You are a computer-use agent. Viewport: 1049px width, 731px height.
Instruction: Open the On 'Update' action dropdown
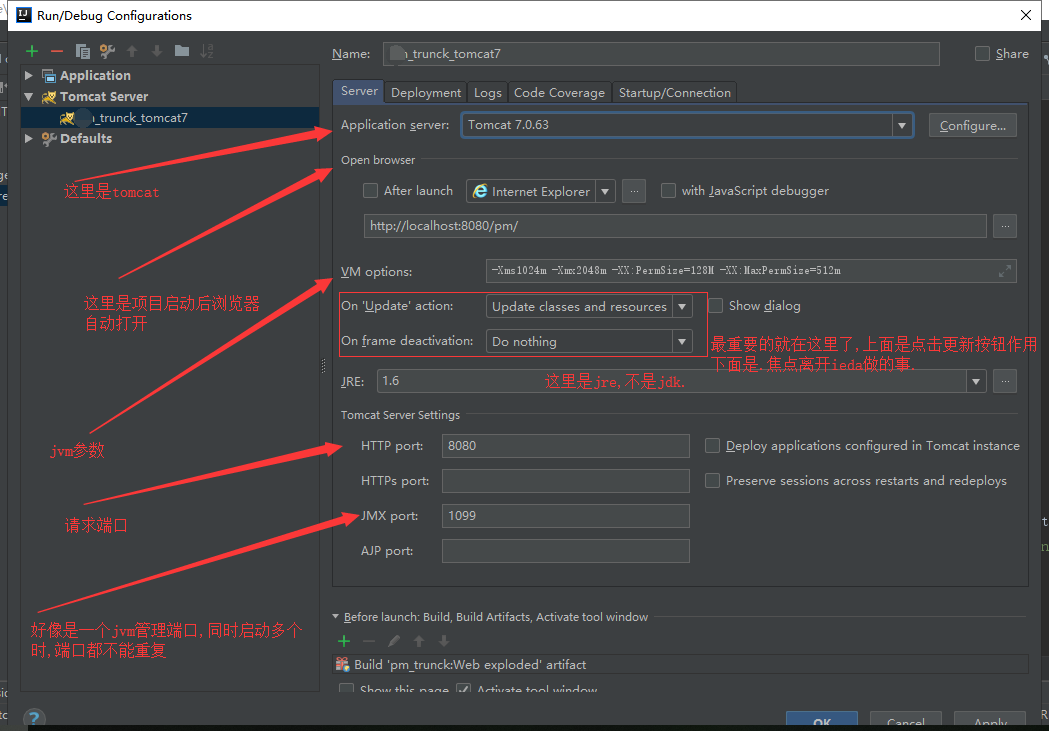click(x=682, y=306)
